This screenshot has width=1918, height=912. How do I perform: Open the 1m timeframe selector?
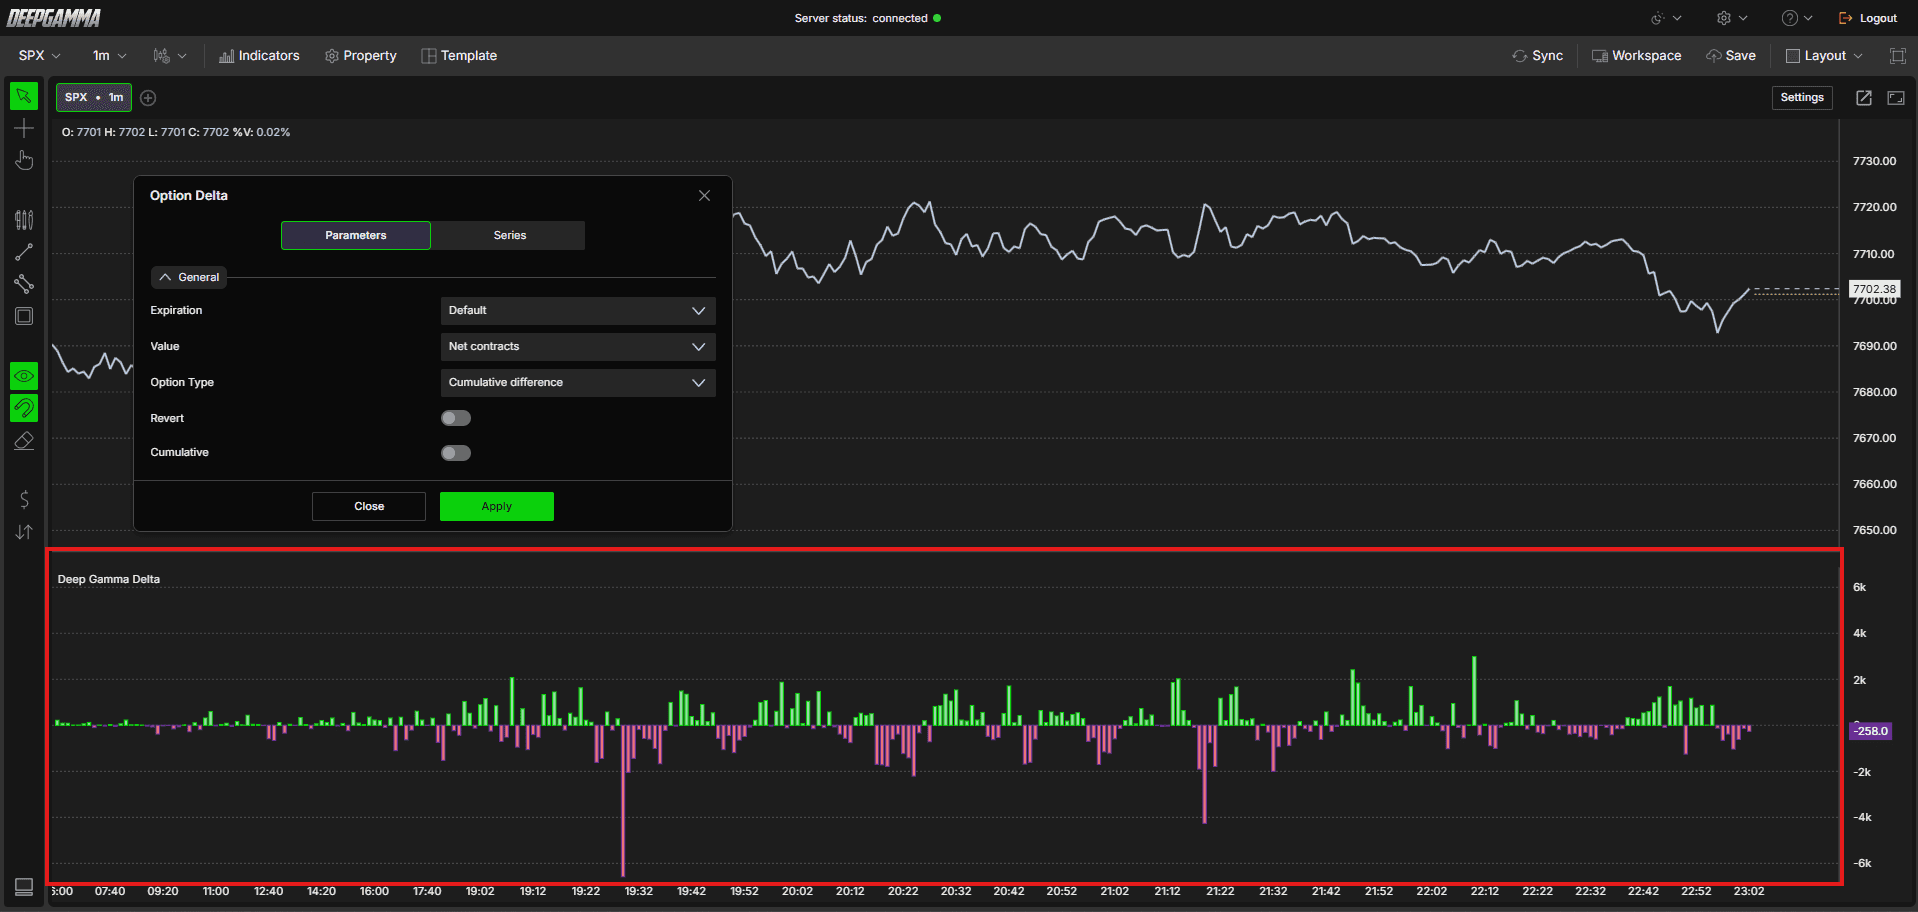[x=109, y=56]
